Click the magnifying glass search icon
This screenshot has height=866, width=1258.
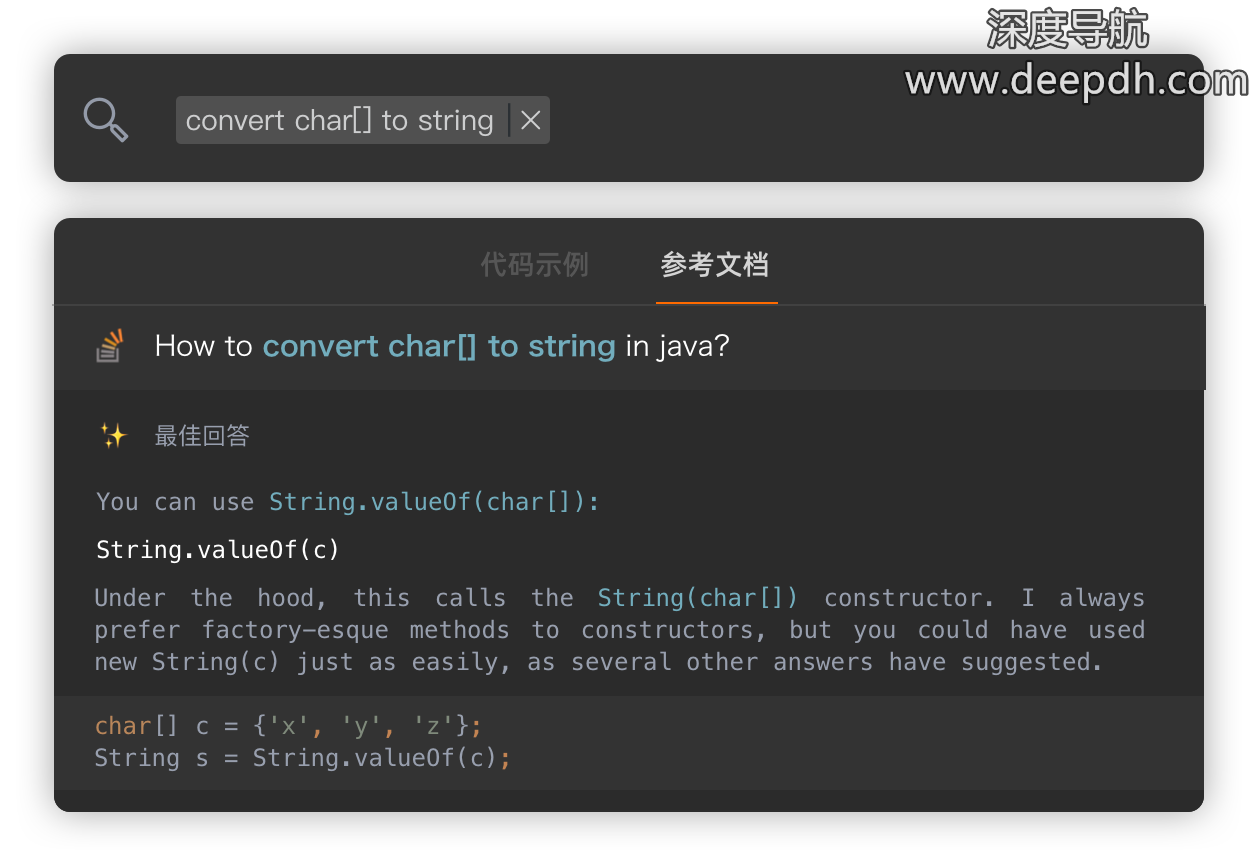click(x=105, y=120)
